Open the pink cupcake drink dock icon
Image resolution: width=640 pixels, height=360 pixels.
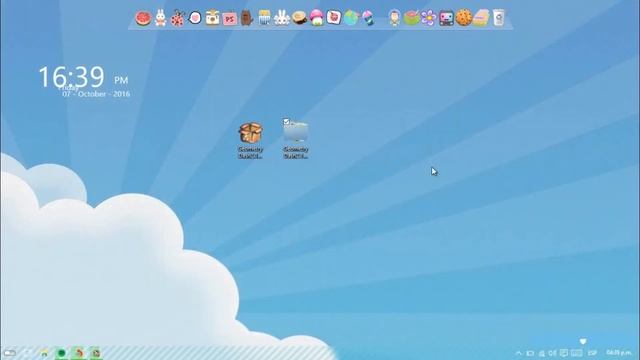368,18
